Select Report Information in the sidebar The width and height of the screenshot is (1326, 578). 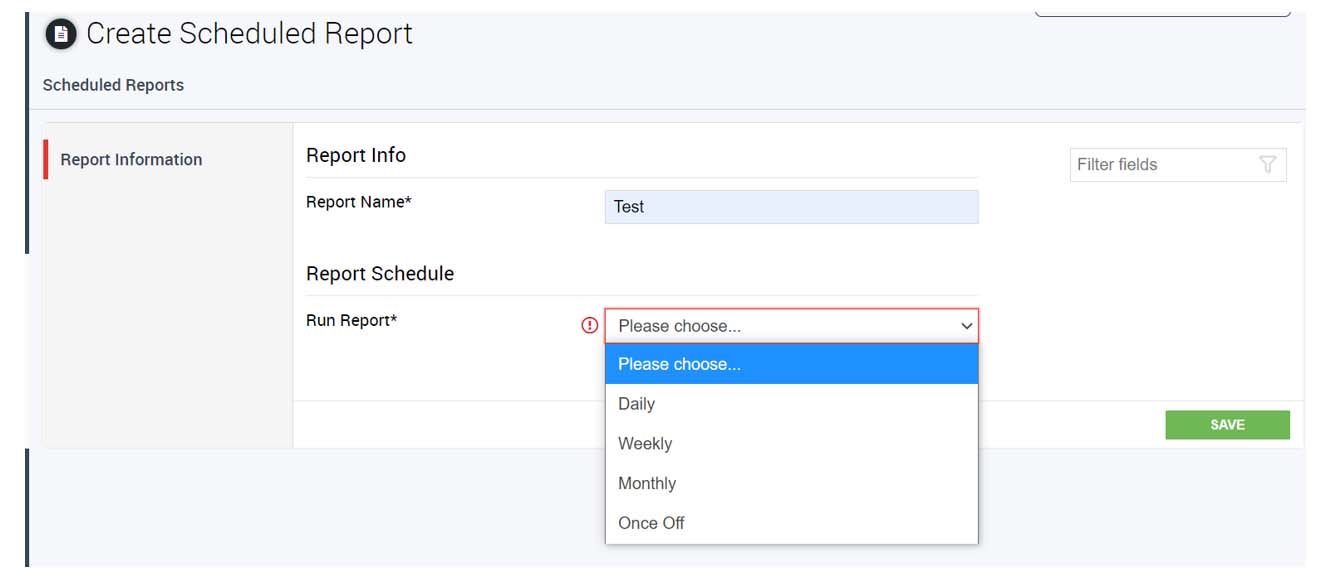tap(131, 159)
